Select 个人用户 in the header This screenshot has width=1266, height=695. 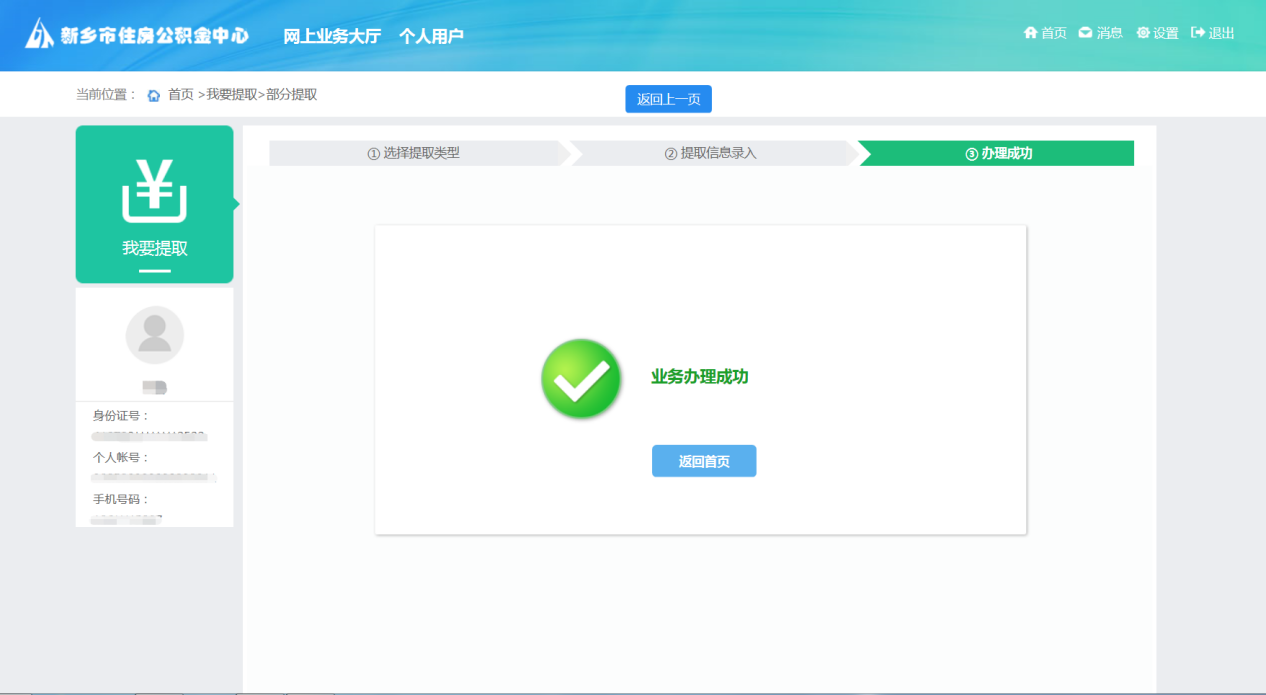pos(431,36)
